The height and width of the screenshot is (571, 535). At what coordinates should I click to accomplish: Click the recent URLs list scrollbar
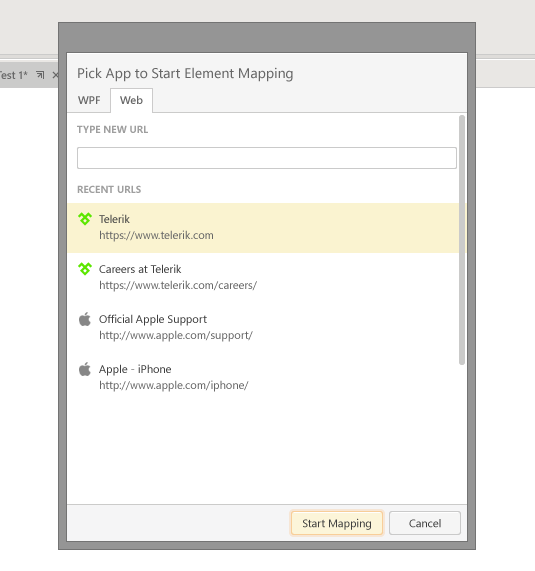(462, 240)
